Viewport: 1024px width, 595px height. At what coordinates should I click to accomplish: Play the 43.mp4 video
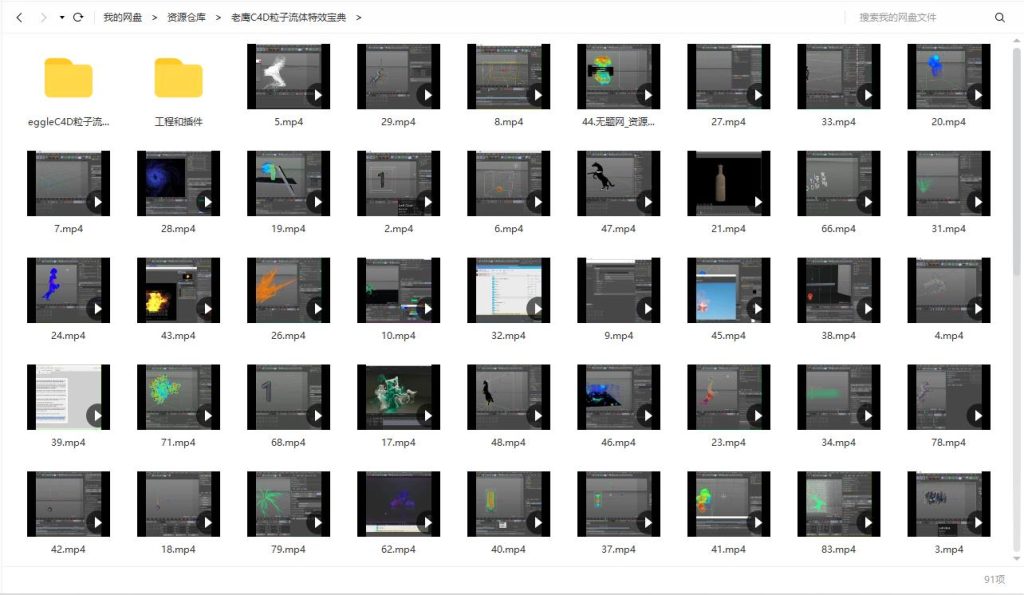pos(206,309)
